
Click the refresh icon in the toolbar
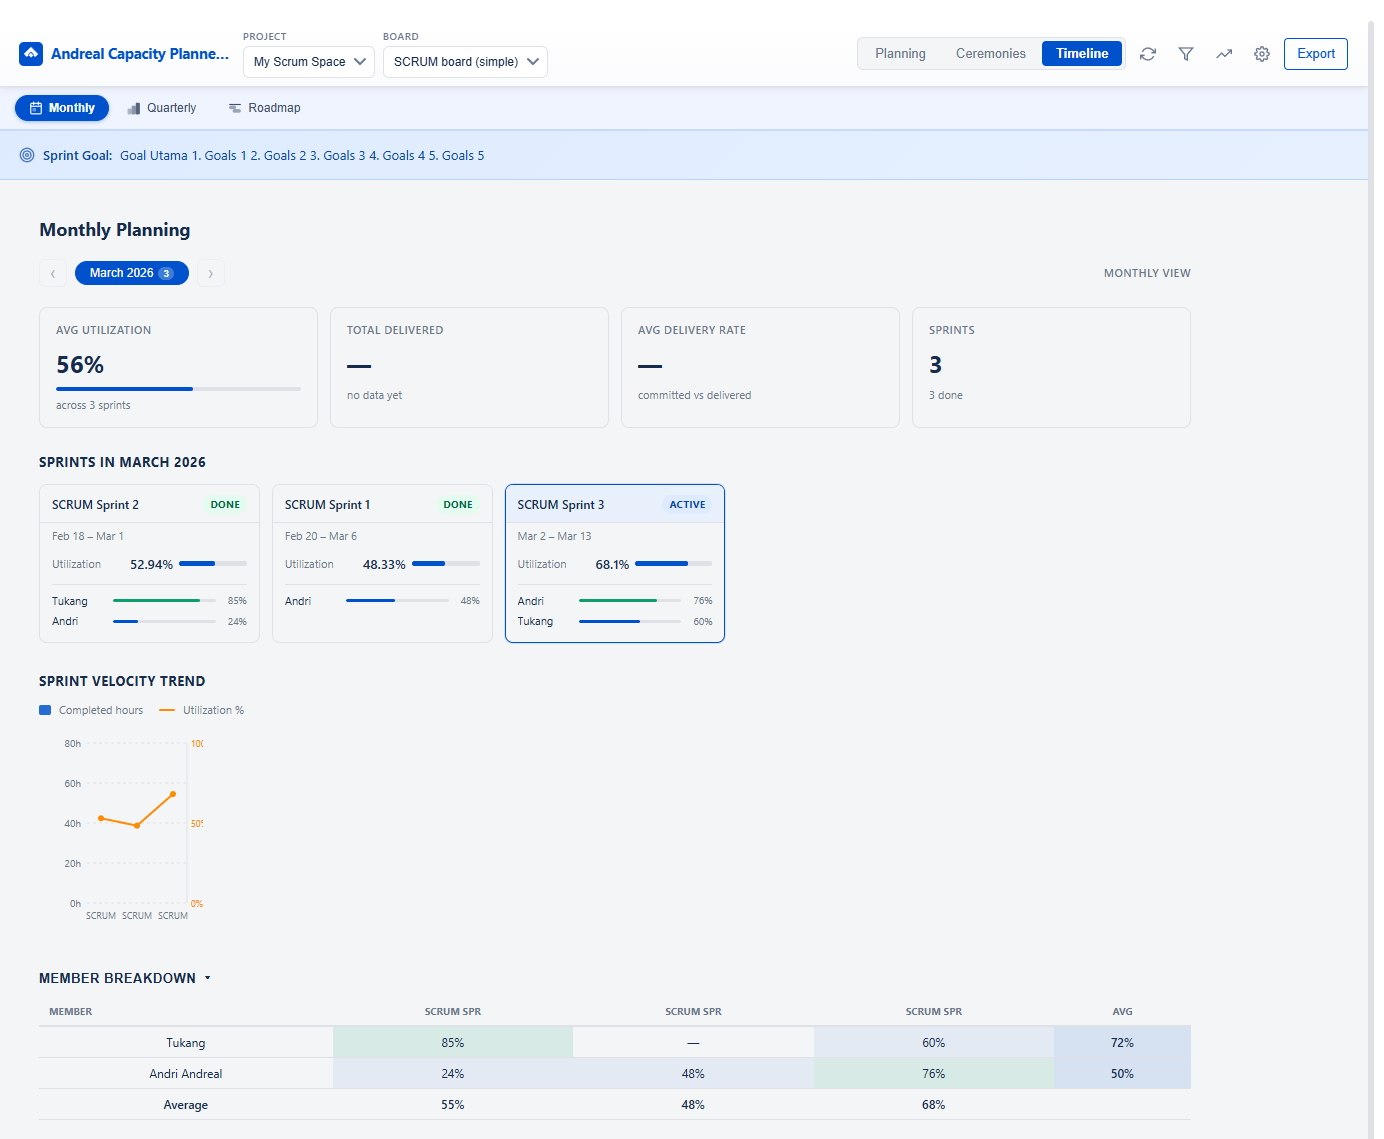point(1147,54)
